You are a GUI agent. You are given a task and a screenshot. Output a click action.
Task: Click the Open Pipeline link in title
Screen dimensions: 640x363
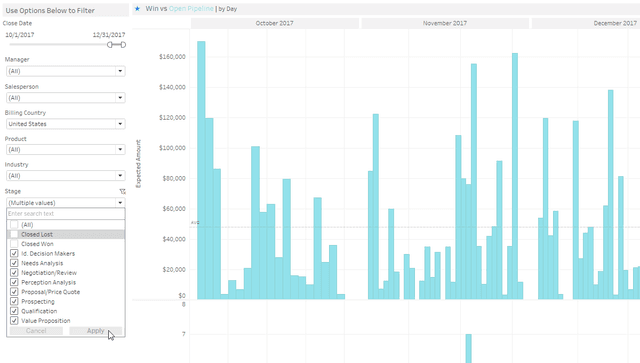pyautogui.click(x=191, y=9)
